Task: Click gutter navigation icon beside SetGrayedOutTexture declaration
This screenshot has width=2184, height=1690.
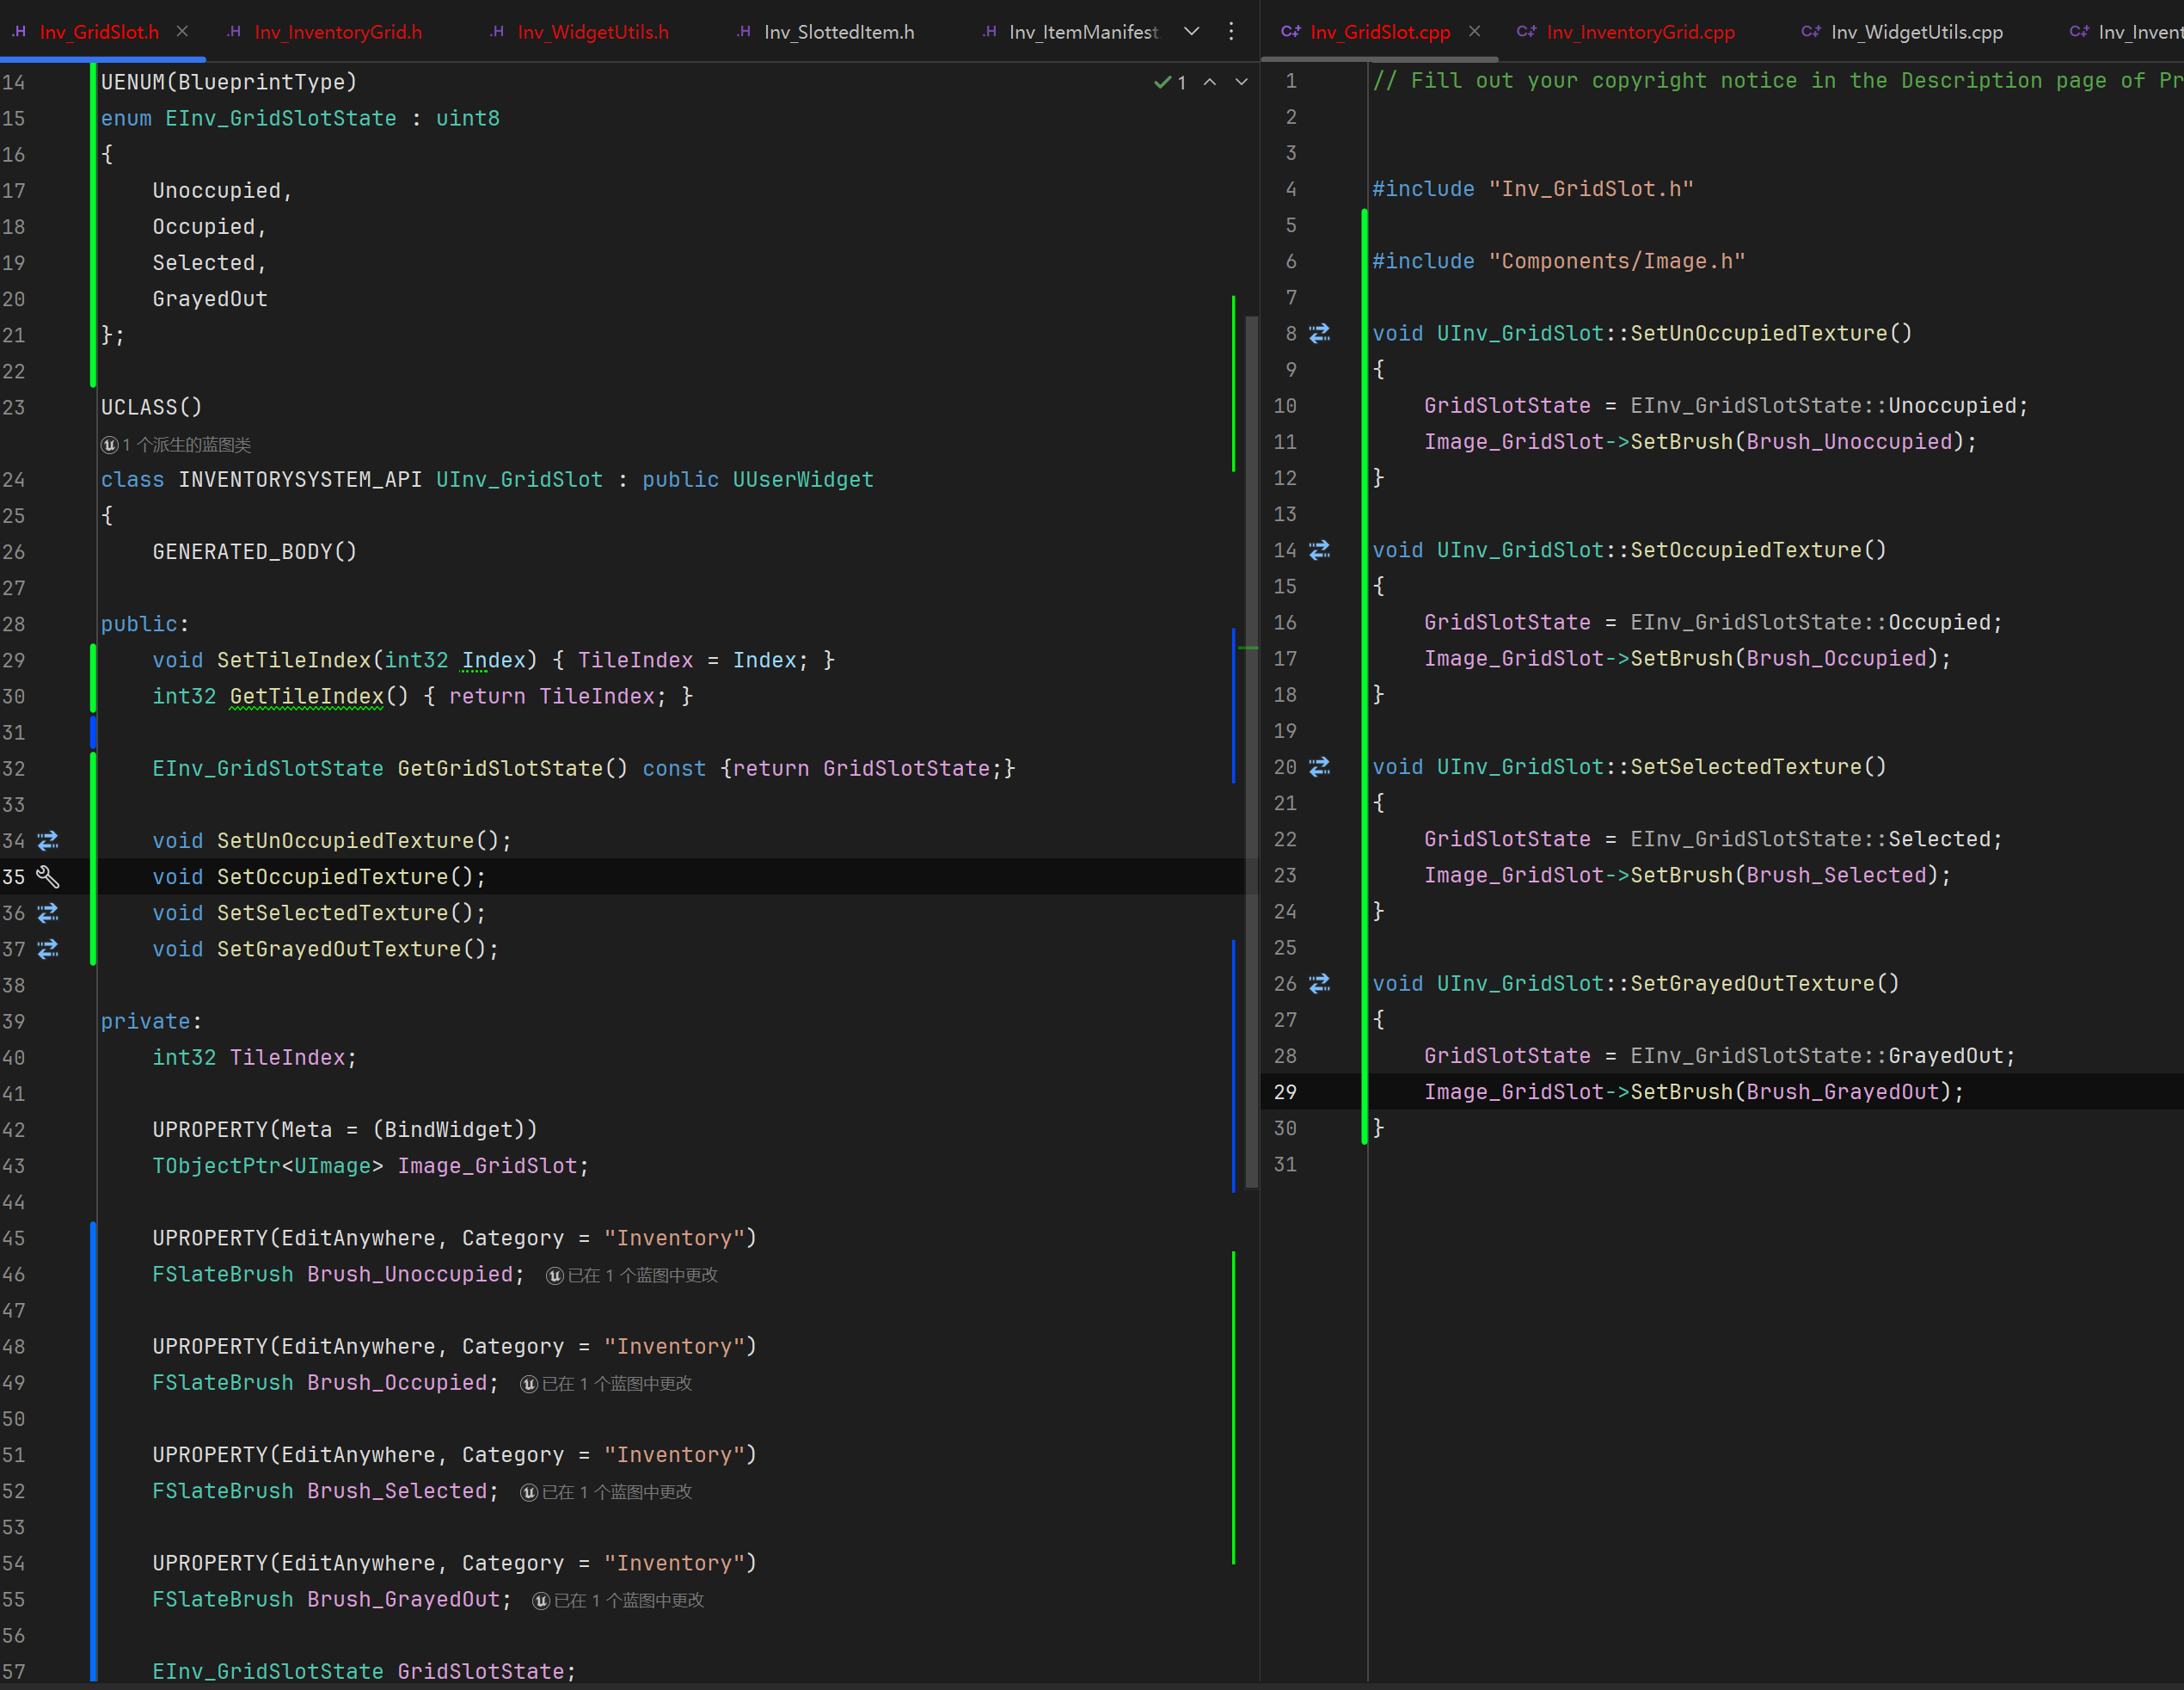Action: click(48, 949)
